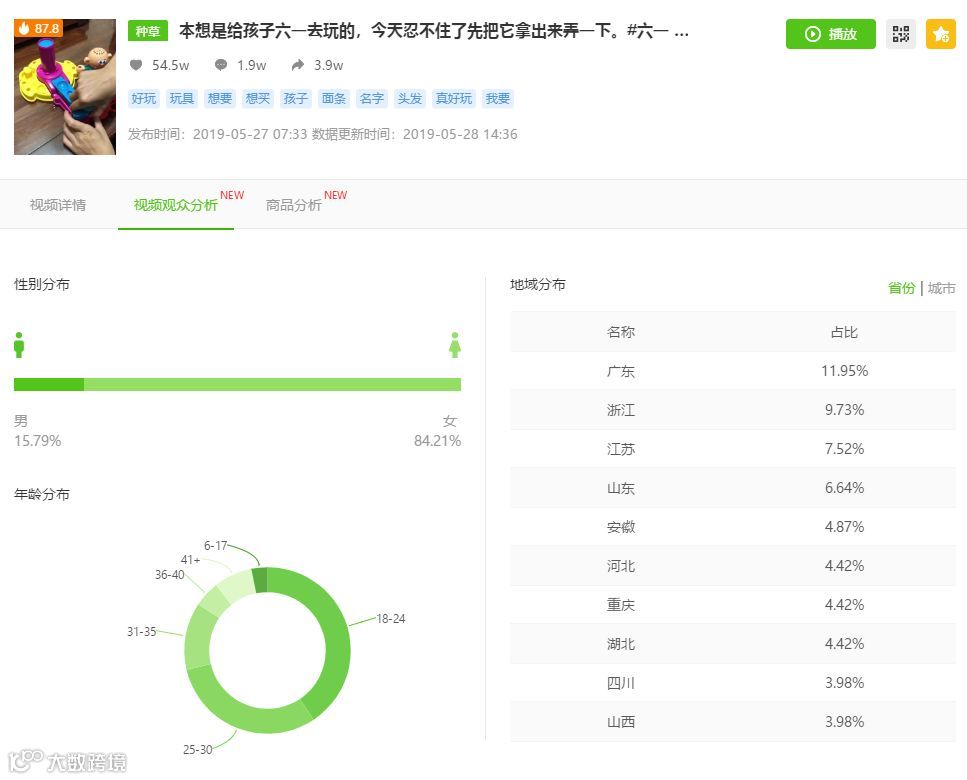This screenshot has height=780, width=967.
Task: Open the 商品分析 tab
Action: click(x=294, y=205)
